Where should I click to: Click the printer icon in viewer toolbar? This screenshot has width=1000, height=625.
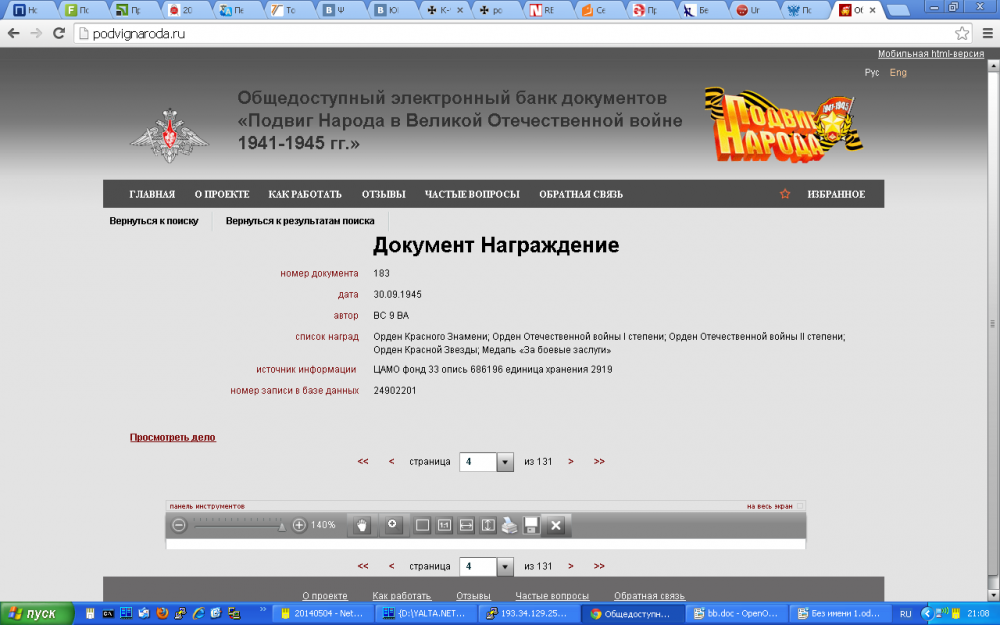tap(510, 525)
